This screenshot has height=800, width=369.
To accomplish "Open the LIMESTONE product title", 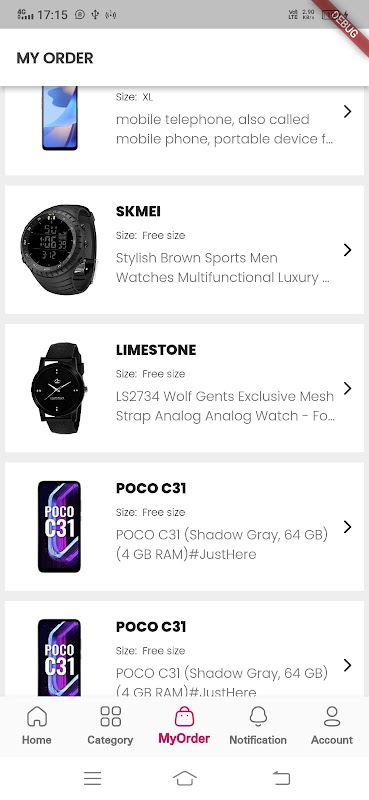I will [x=156, y=350].
